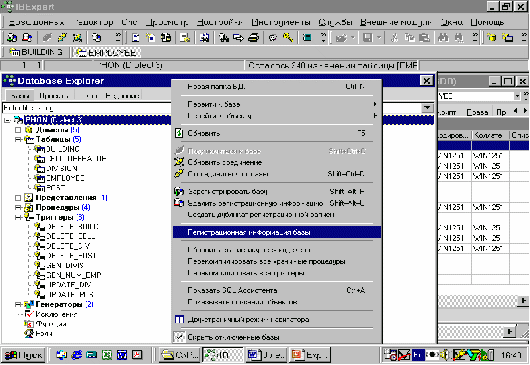
Task: Click the envelope icon in the system tray
Action: click(x=404, y=355)
